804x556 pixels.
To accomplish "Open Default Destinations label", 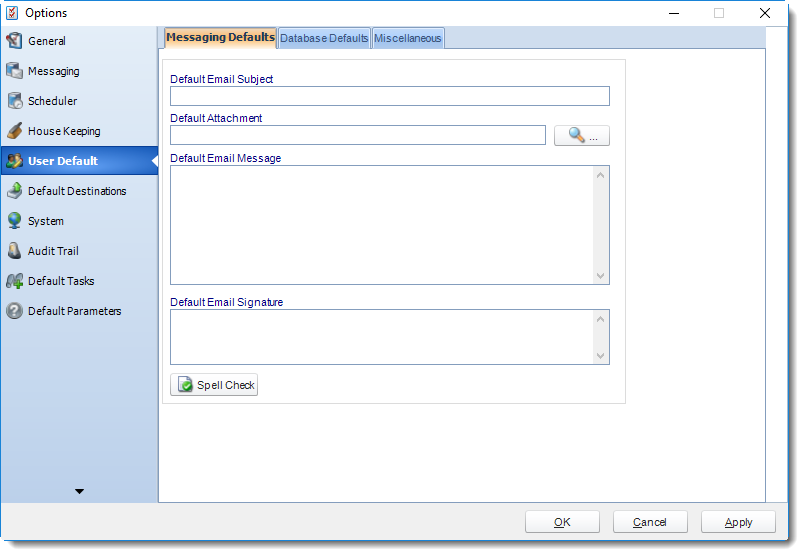I will coord(77,191).
